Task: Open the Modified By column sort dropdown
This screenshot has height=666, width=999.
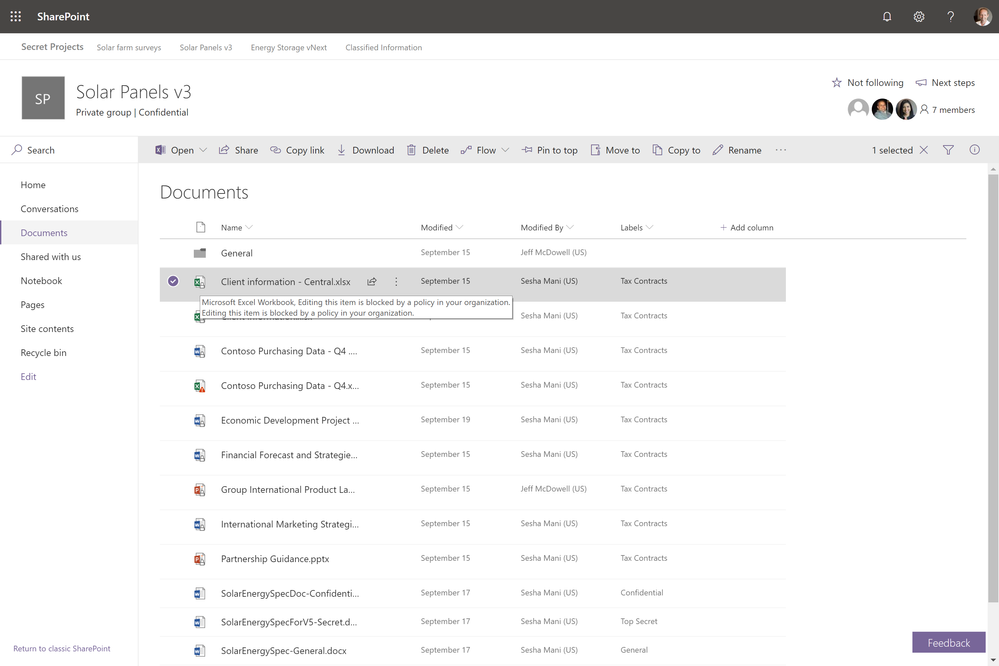Action: (x=570, y=228)
